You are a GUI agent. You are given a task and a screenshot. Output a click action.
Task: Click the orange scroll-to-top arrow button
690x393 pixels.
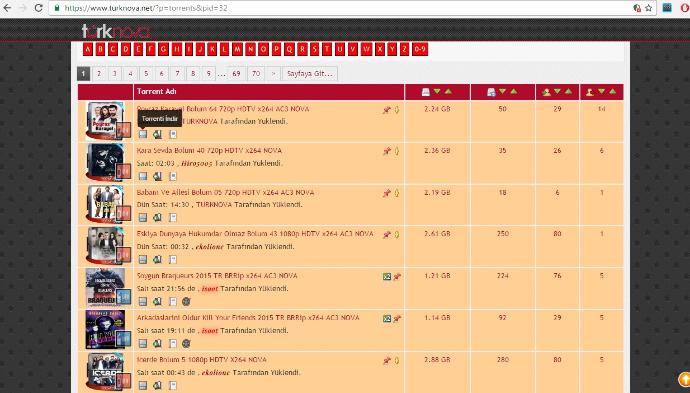684,379
